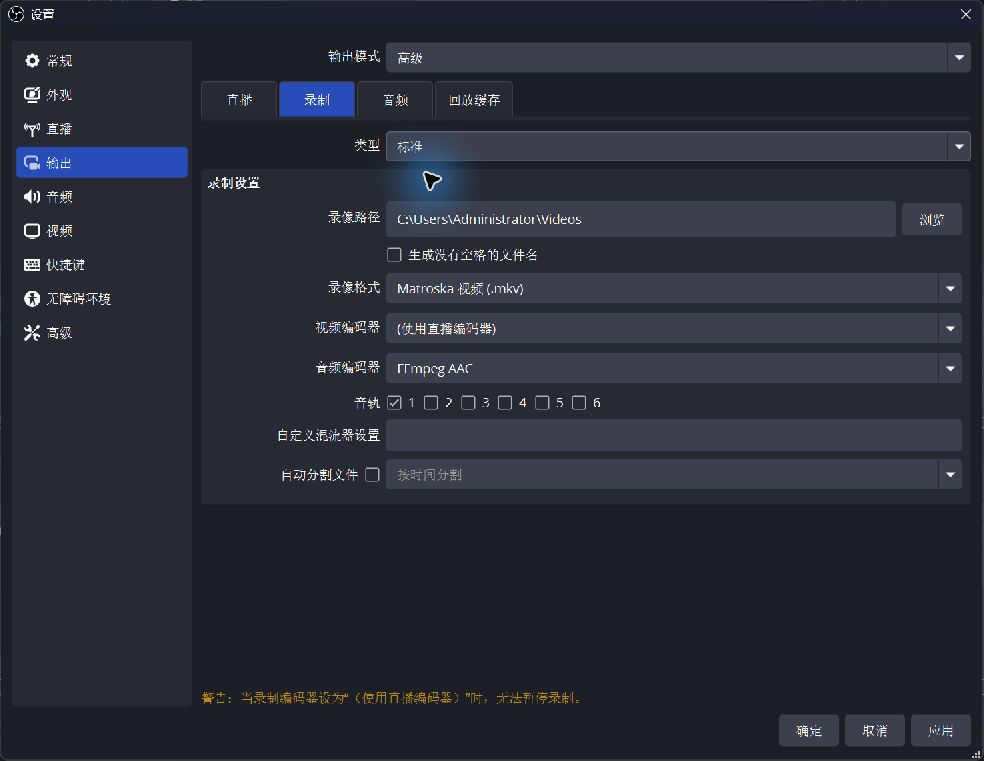984x761 pixels.
Task: Click the 录像路径 path input field
Action: (x=640, y=219)
